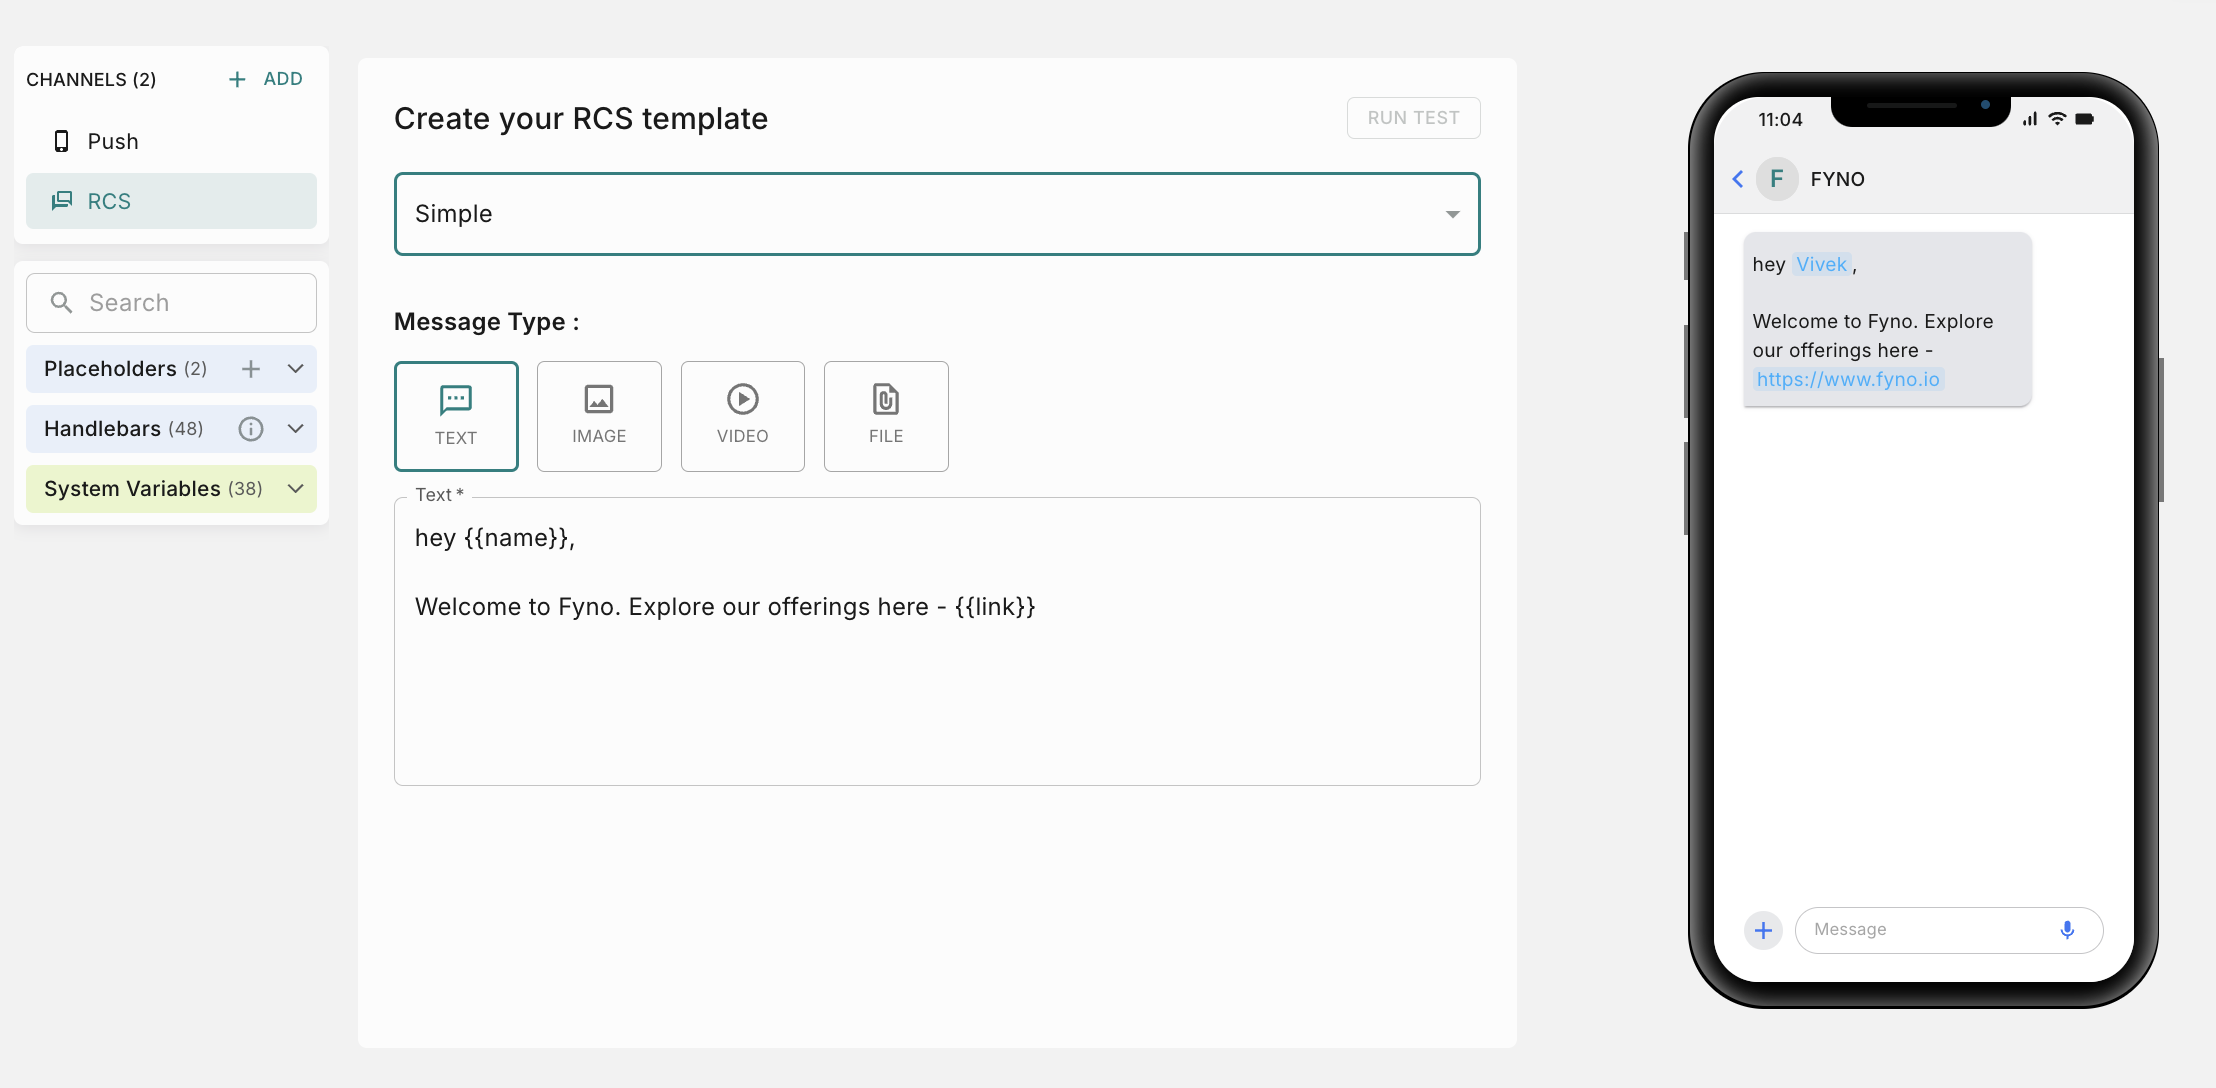This screenshot has width=2216, height=1088.
Task: Select the TEXT message type
Action: coord(456,416)
